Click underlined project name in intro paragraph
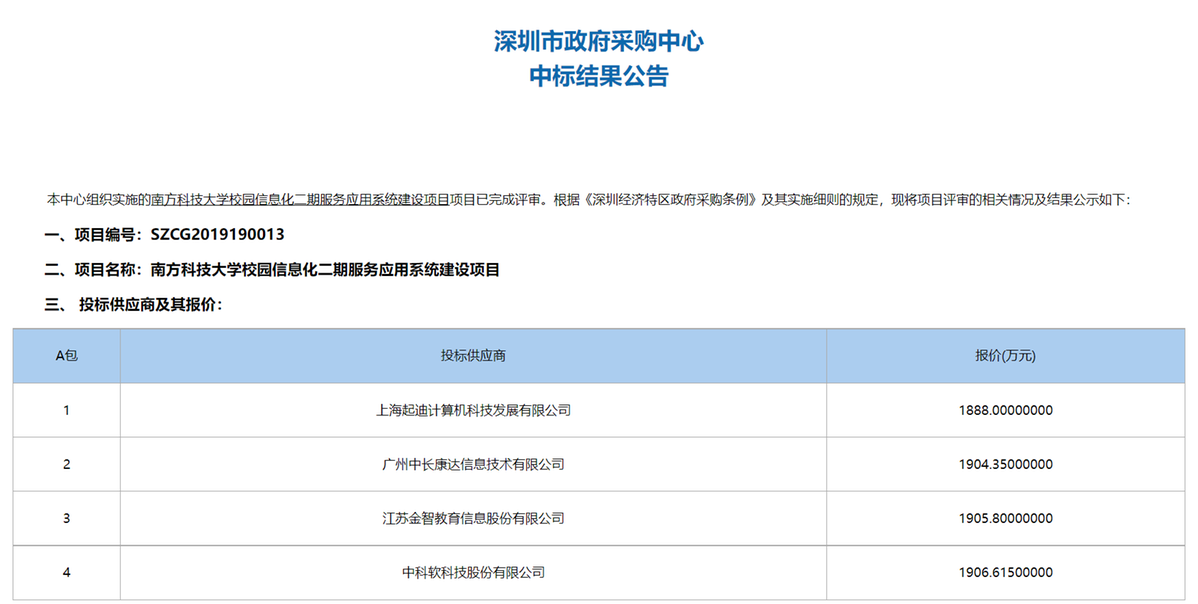The width and height of the screenshot is (1198, 604). (300, 200)
